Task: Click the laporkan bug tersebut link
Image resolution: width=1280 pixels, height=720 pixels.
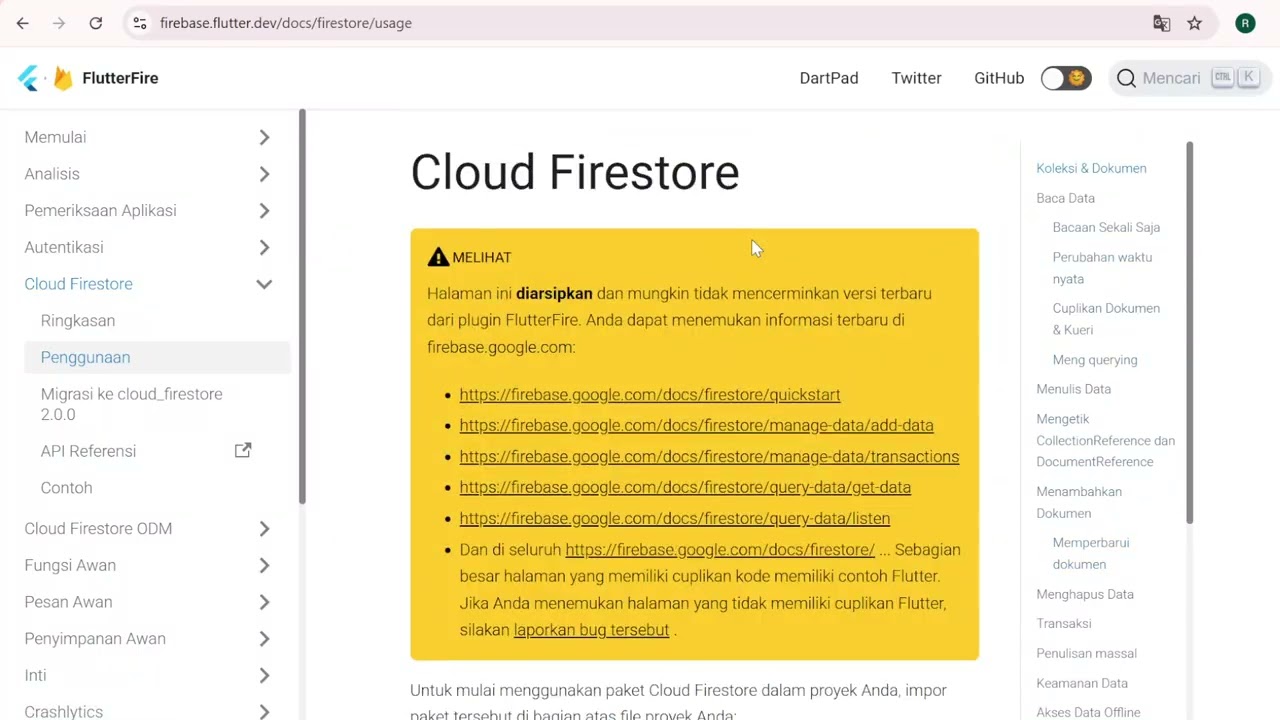Action: 591,630
